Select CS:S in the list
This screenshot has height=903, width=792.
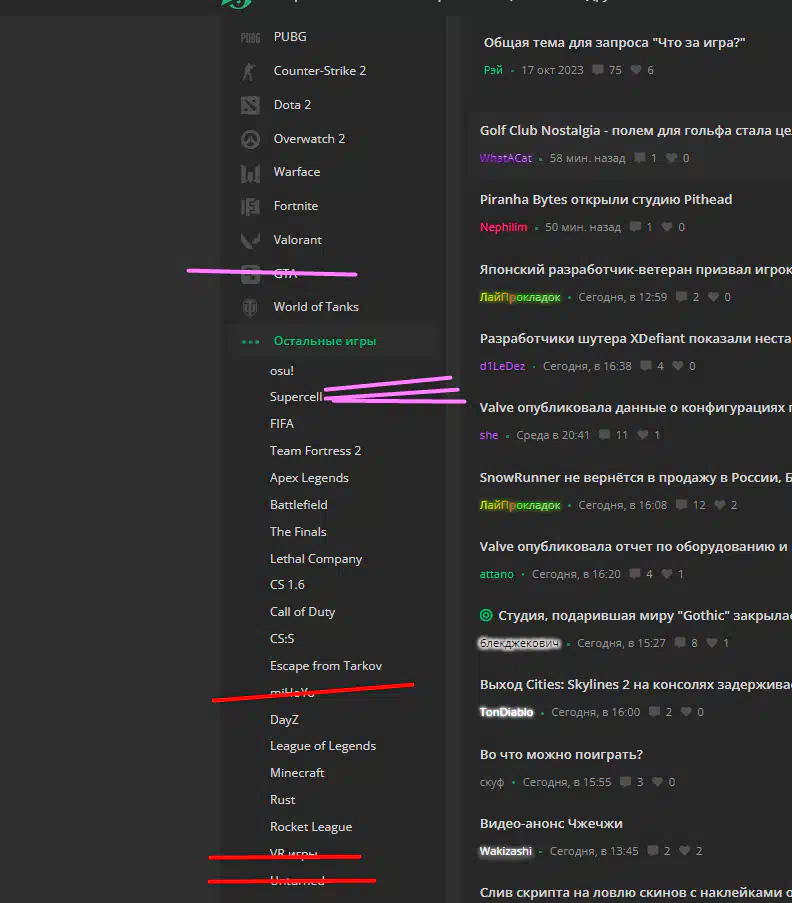(282, 639)
